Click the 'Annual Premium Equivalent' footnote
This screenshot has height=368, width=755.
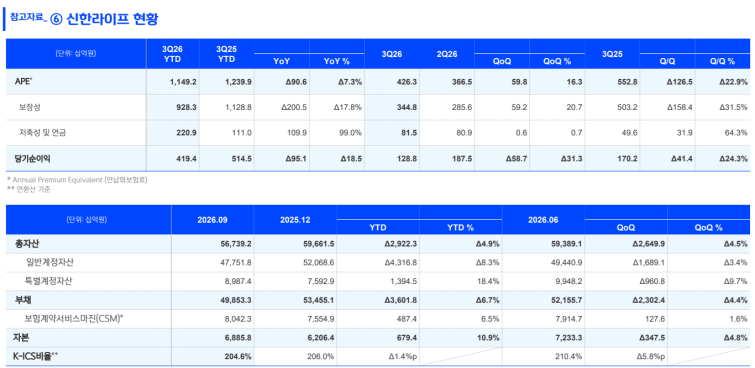[77, 180]
